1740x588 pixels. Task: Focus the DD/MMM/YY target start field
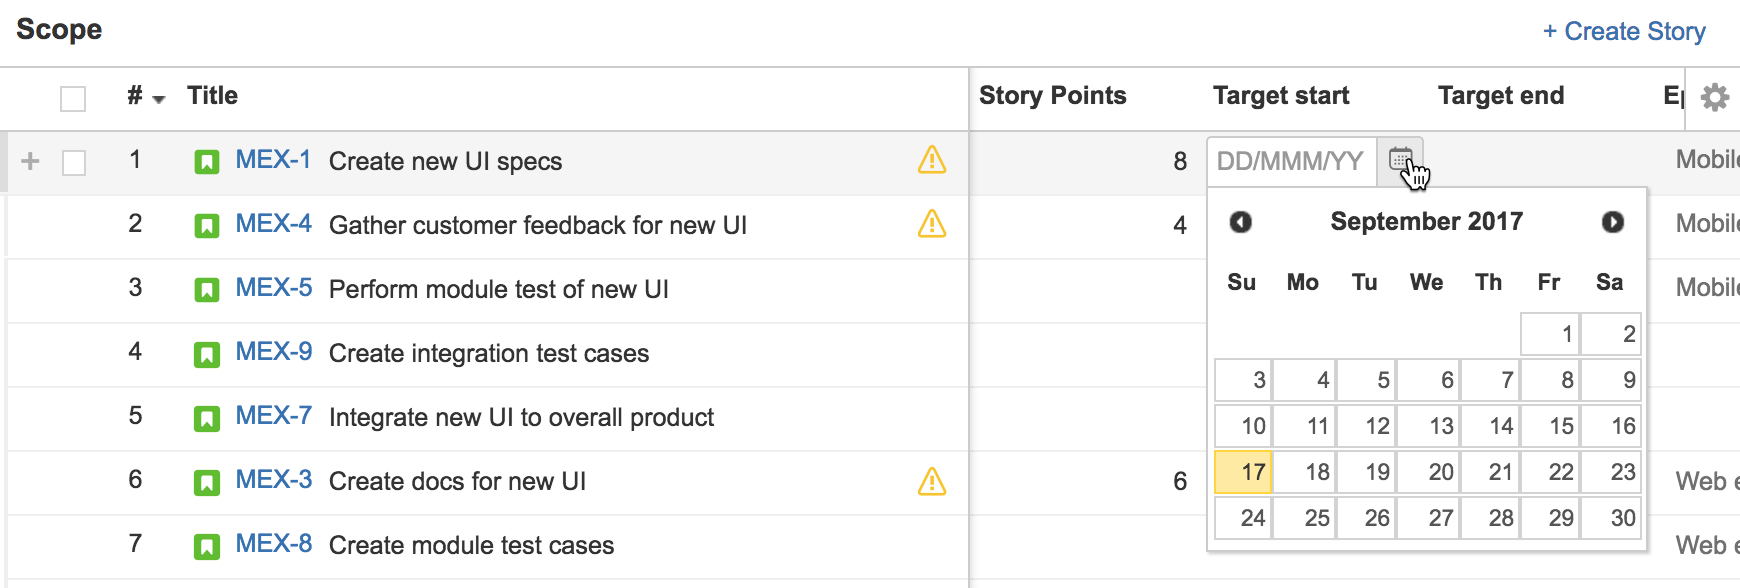(1292, 161)
